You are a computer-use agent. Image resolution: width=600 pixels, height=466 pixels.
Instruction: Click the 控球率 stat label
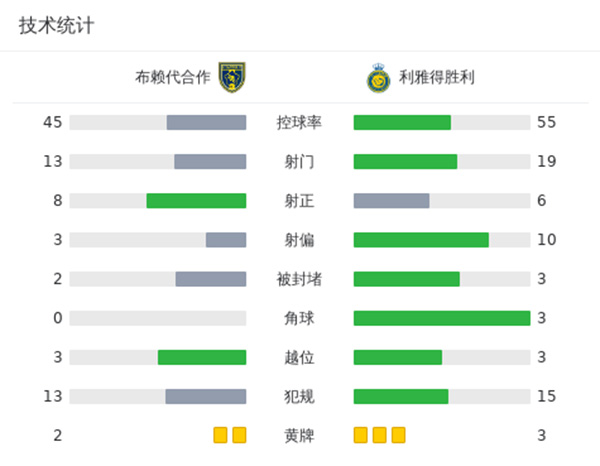coord(299,123)
